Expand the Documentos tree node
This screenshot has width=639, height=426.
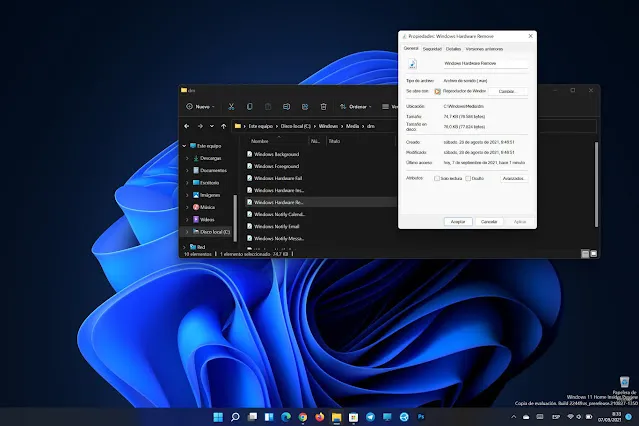(x=187, y=170)
